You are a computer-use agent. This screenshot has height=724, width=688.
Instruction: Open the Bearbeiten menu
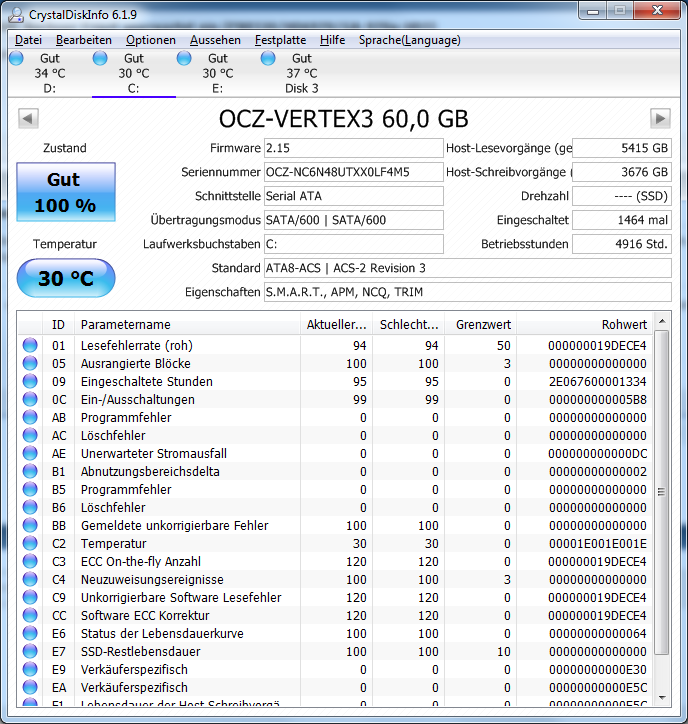click(x=84, y=40)
